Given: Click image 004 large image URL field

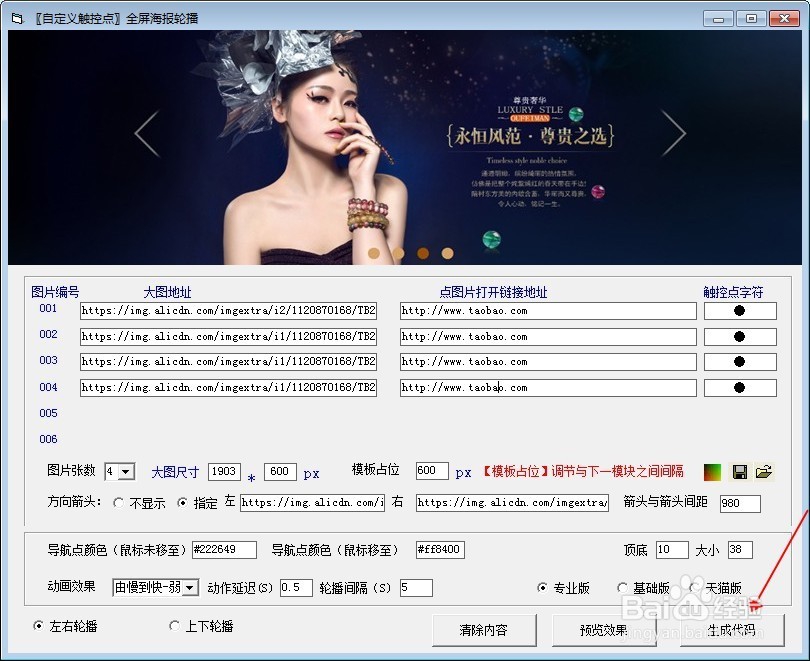Looking at the screenshot, I should pos(228,388).
